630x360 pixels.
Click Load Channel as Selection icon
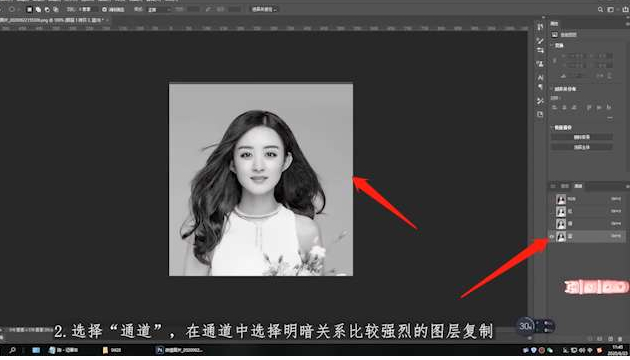click(590, 339)
